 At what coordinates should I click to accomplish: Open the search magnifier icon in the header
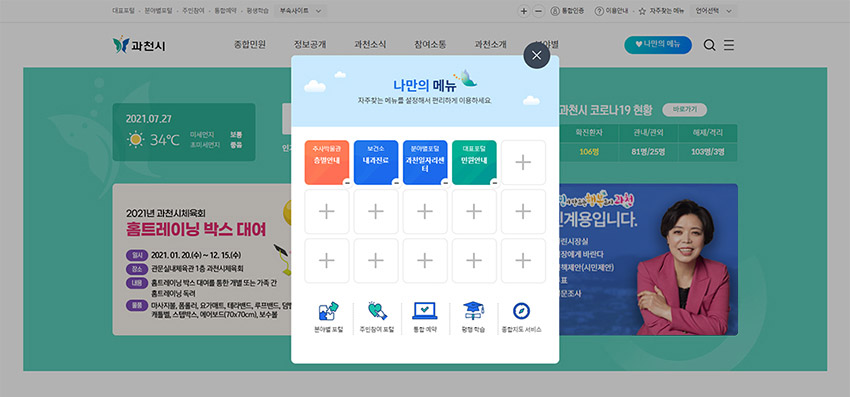(709, 45)
